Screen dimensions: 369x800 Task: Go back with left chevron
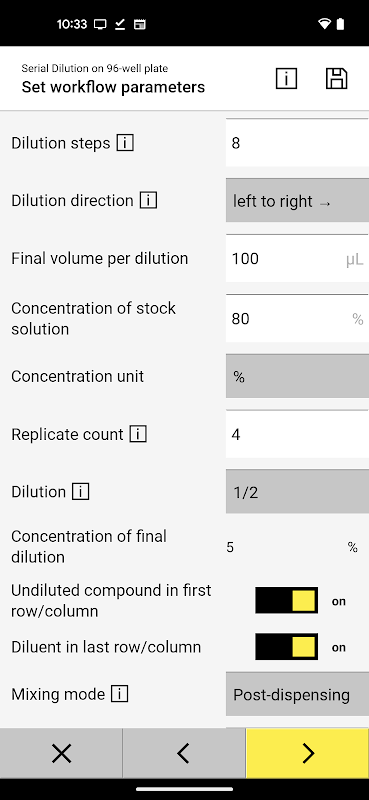point(184,753)
